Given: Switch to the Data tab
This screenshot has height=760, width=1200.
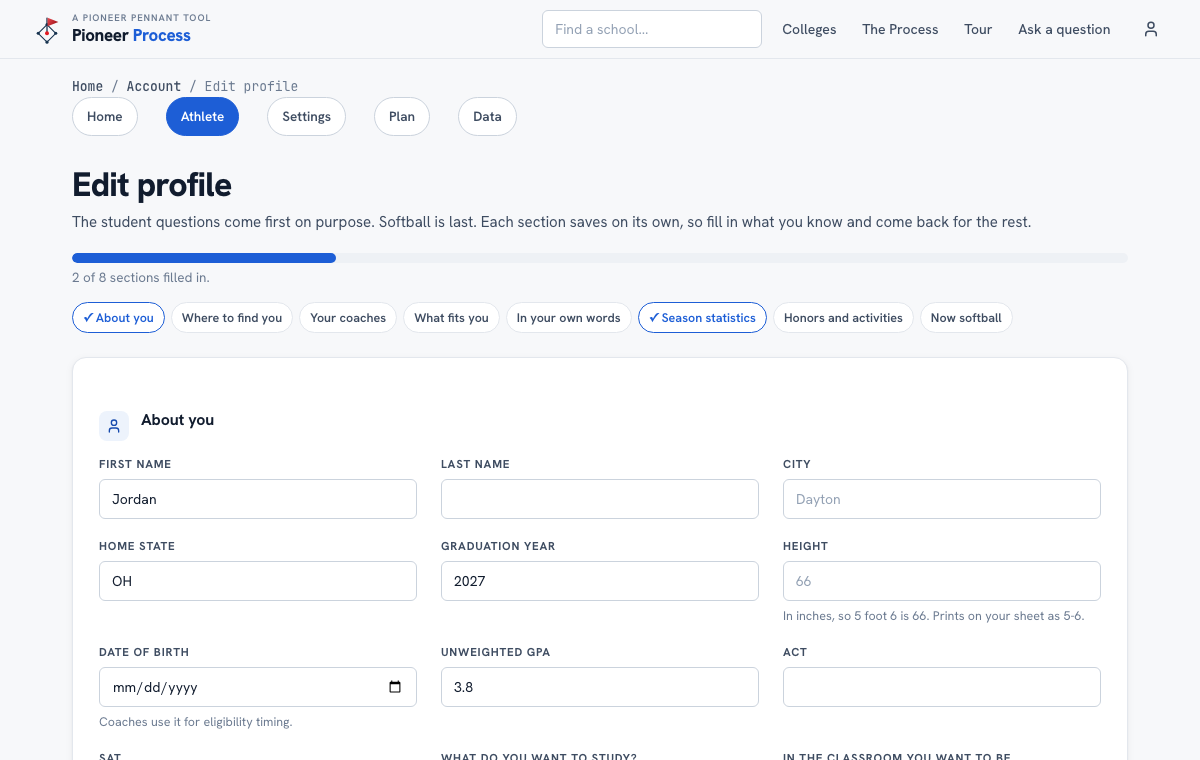Looking at the screenshot, I should click(487, 116).
